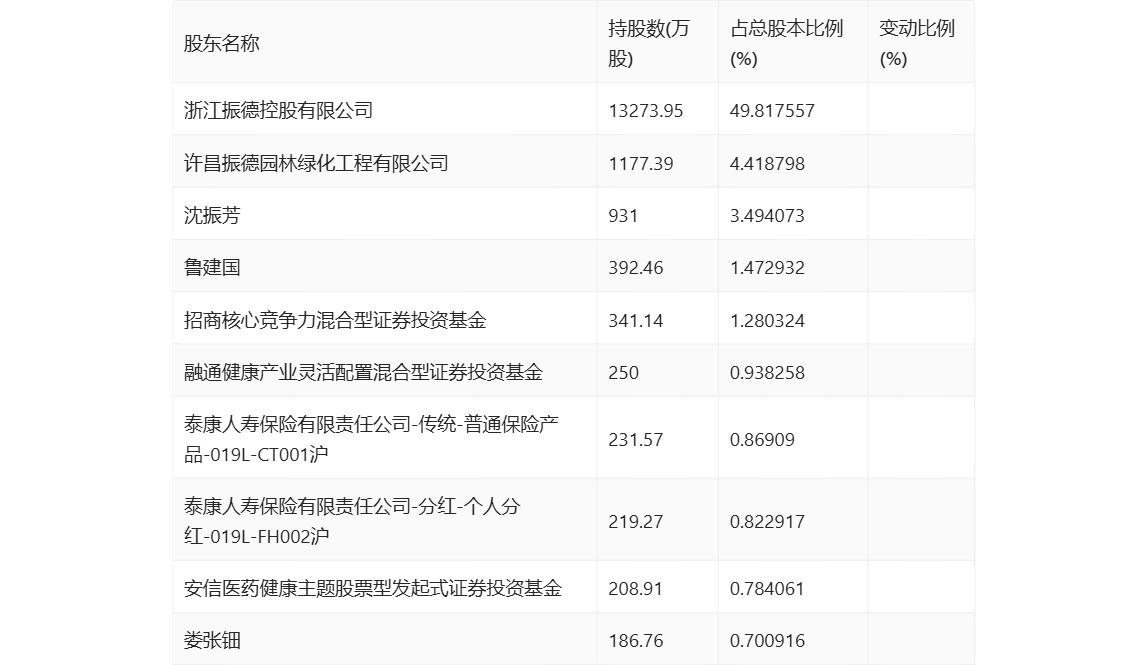Image resolution: width=1147 pixels, height=665 pixels.
Task: Click the percentage 0.784061
Action: coord(767,589)
